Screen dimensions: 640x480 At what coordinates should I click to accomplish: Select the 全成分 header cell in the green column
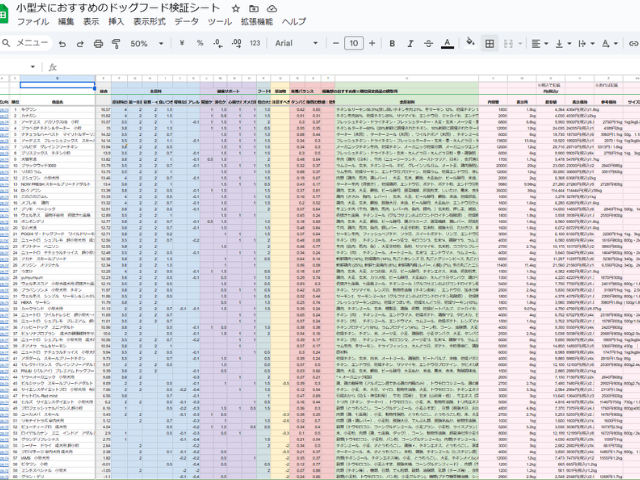coord(407,102)
